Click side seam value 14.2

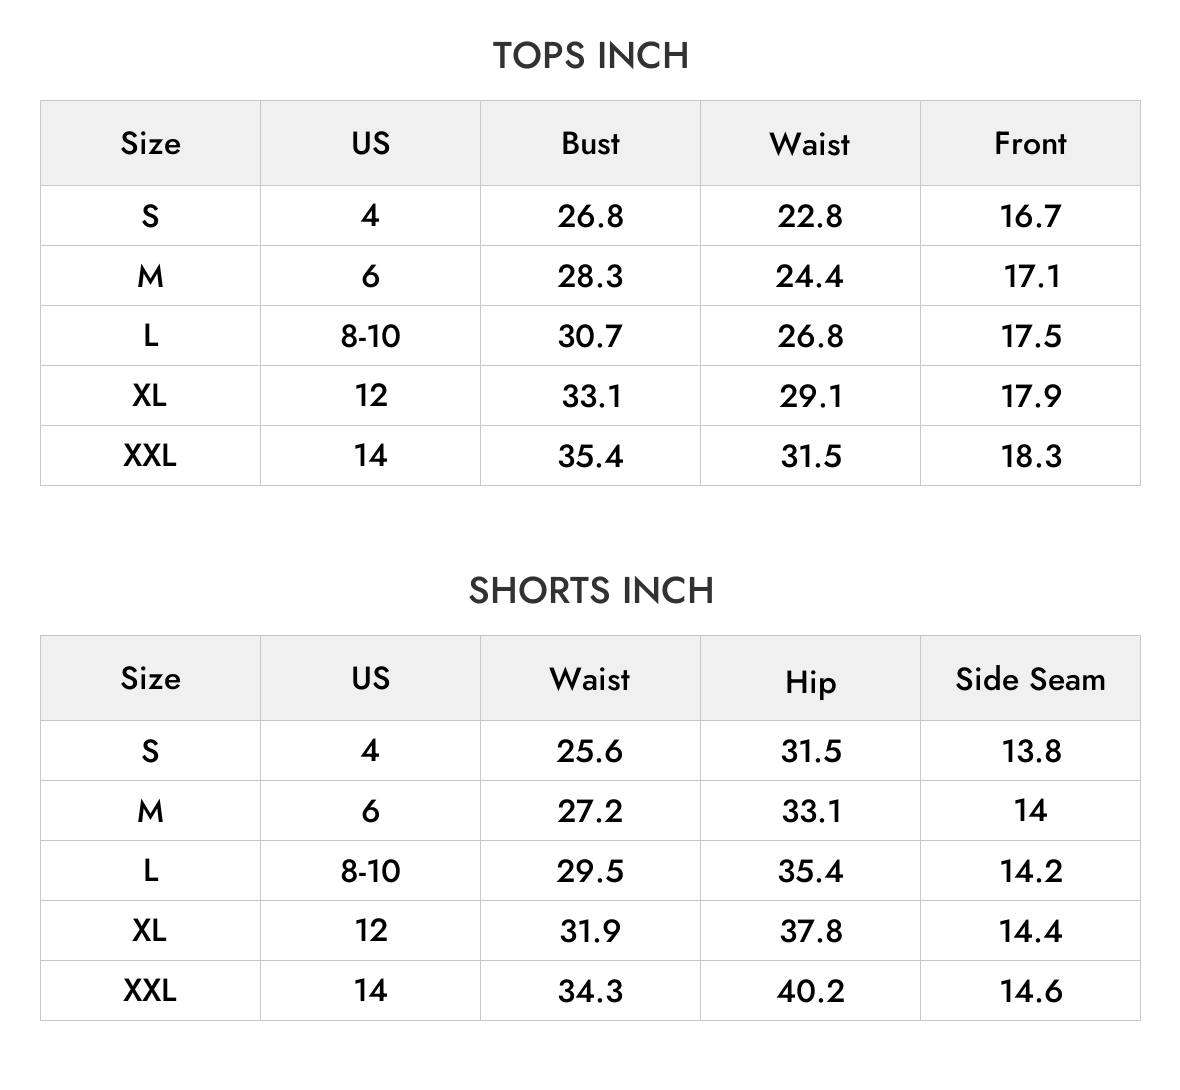pyautogui.click(x=1030, y=871)
